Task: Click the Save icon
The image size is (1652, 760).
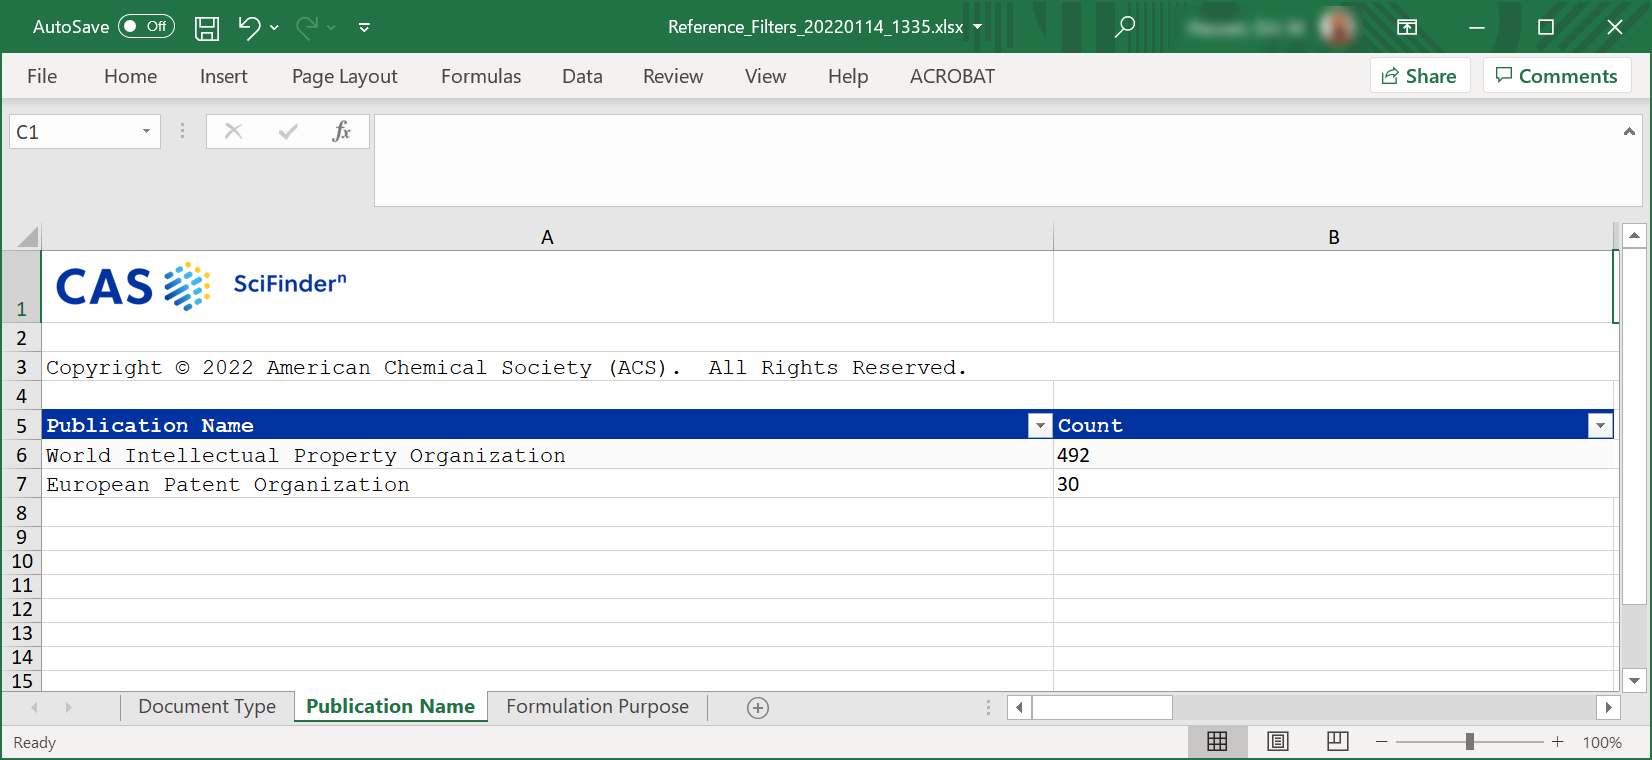Action: click(x=207, y=28)
